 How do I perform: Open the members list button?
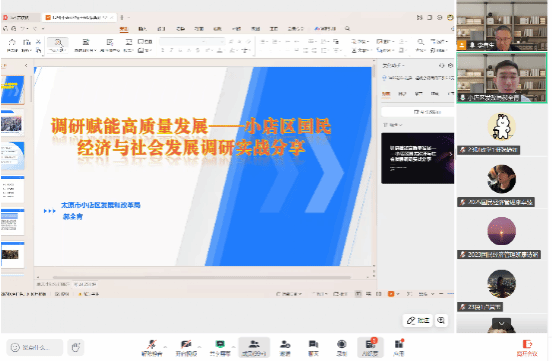pyautogui.click(x=254, y=347)
